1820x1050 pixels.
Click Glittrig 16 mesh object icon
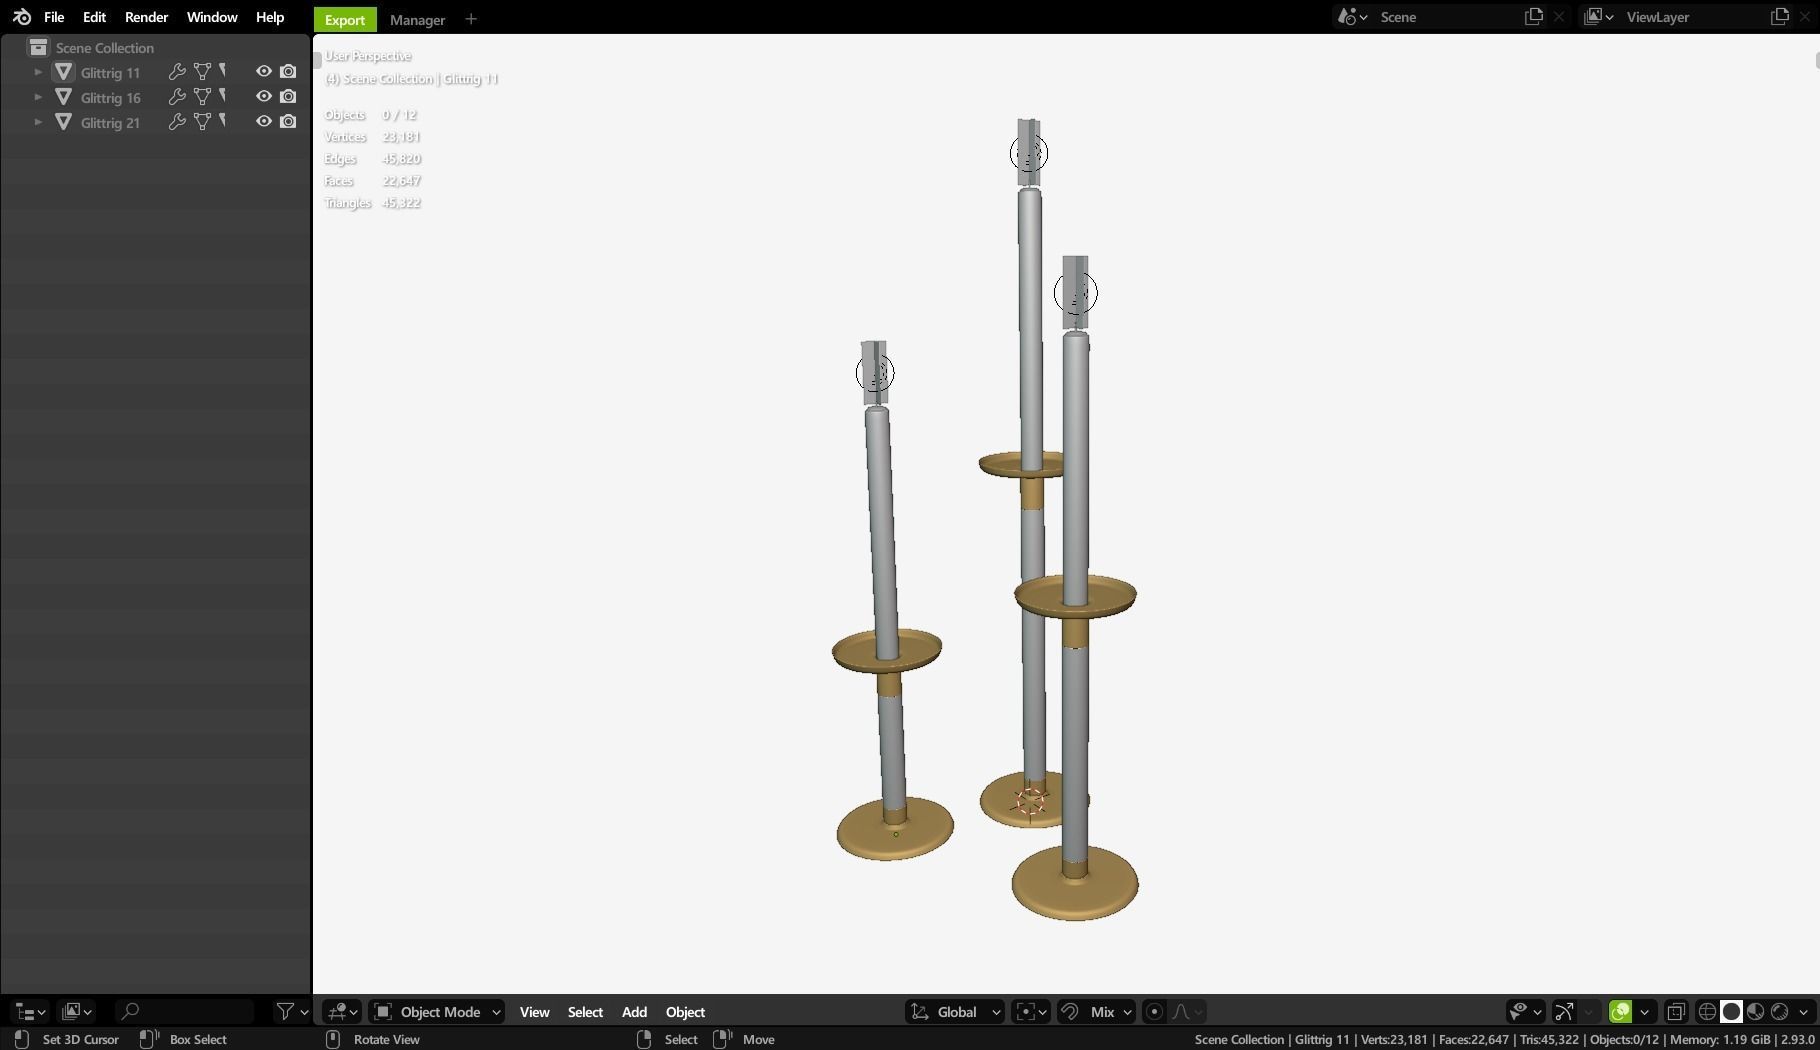pos(63,97)
